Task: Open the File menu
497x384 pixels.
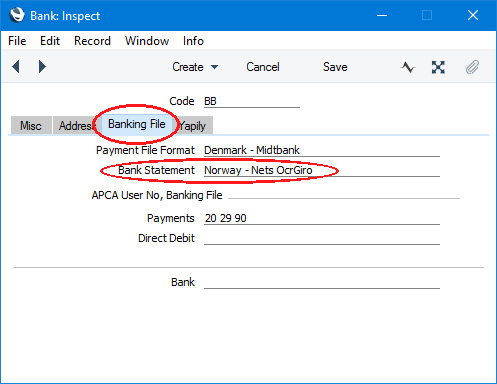Action: 17,41
